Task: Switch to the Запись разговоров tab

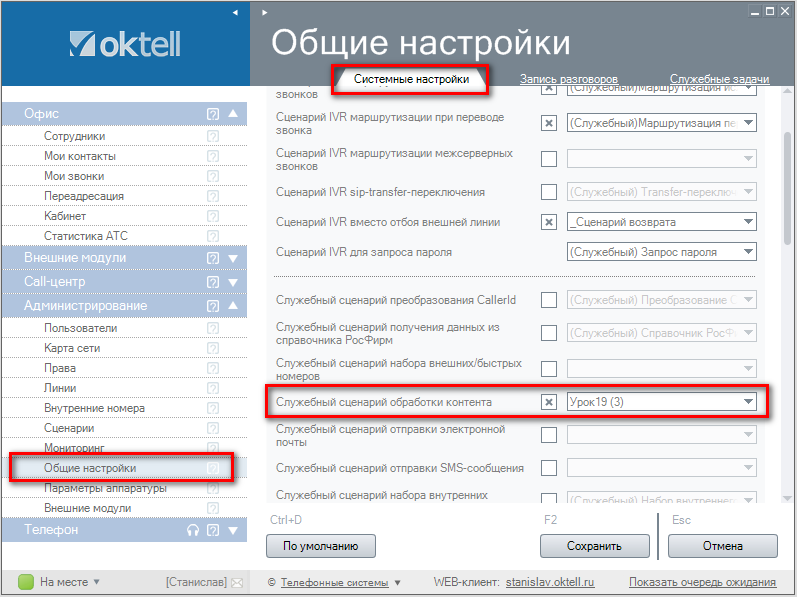Action: (x=568, y=79)
